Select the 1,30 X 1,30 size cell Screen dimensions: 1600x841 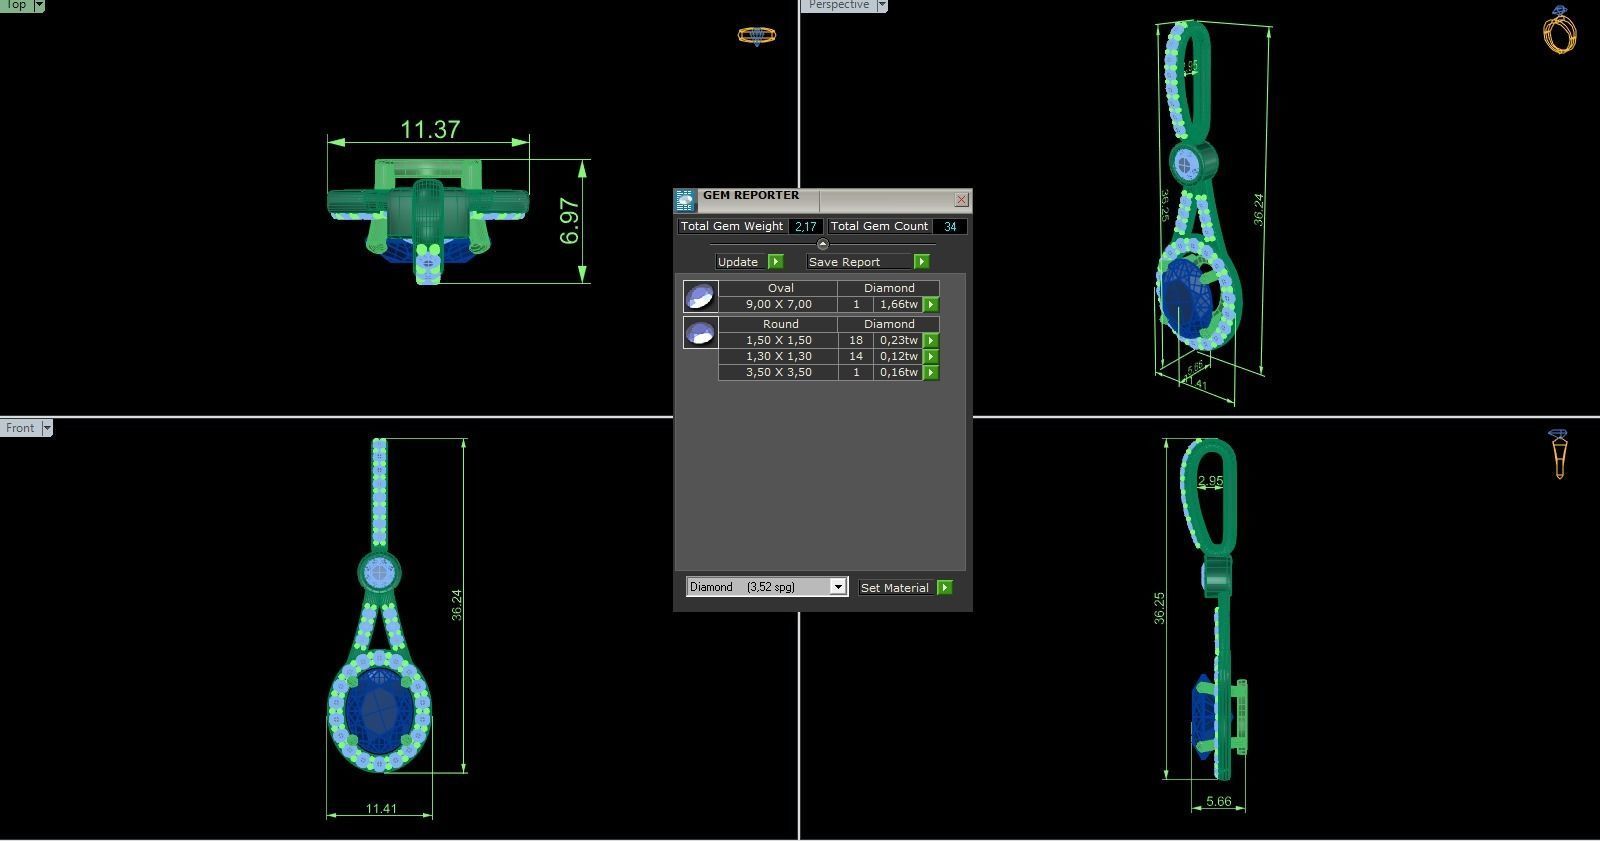click(x=778, y=356)
